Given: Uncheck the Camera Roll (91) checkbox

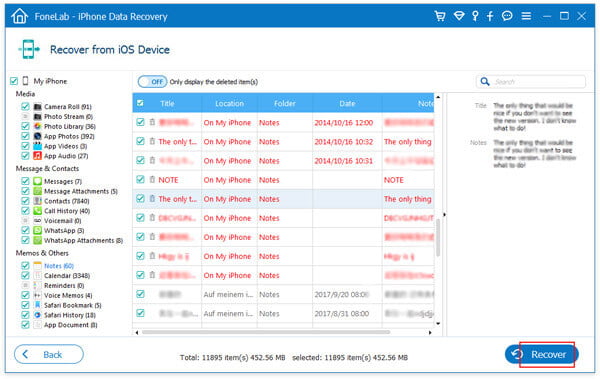Looking at the screenshot, I should [x=25, y=106].
